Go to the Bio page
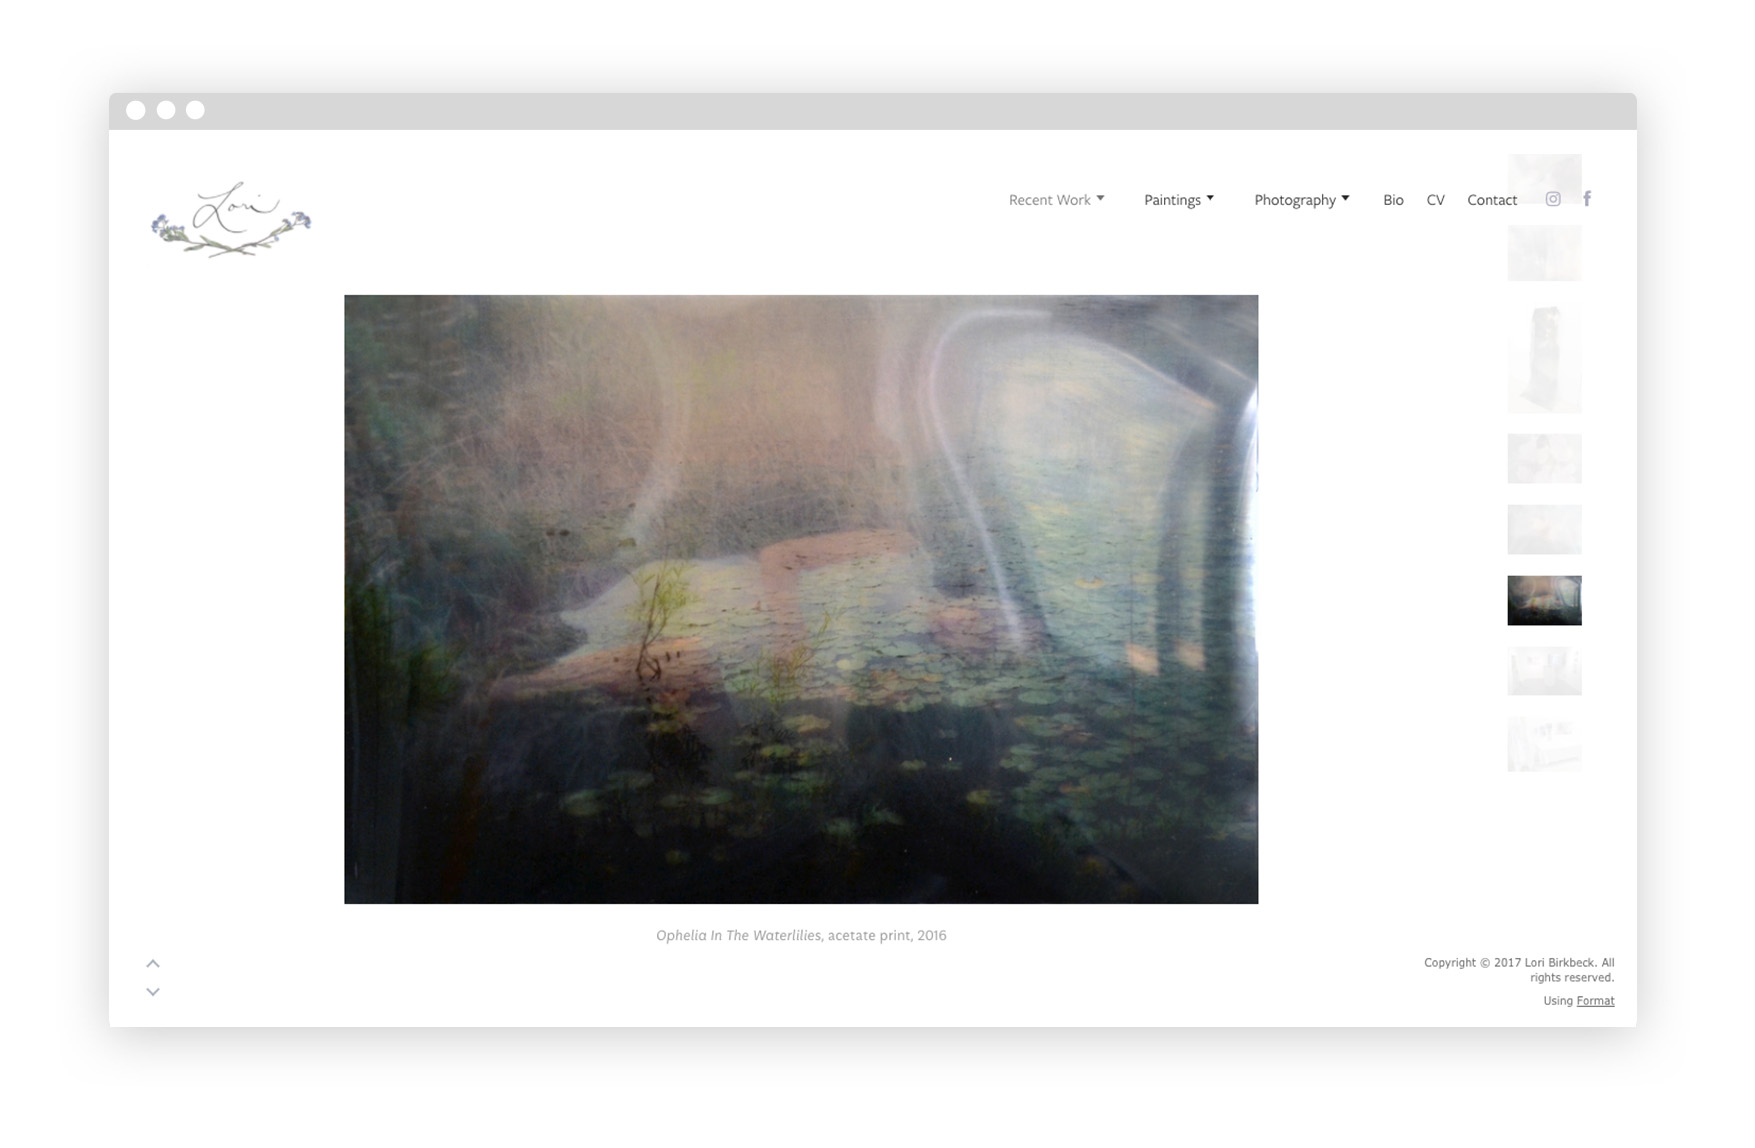Screen dimensions: 1755x1148 click(1392, 199)
